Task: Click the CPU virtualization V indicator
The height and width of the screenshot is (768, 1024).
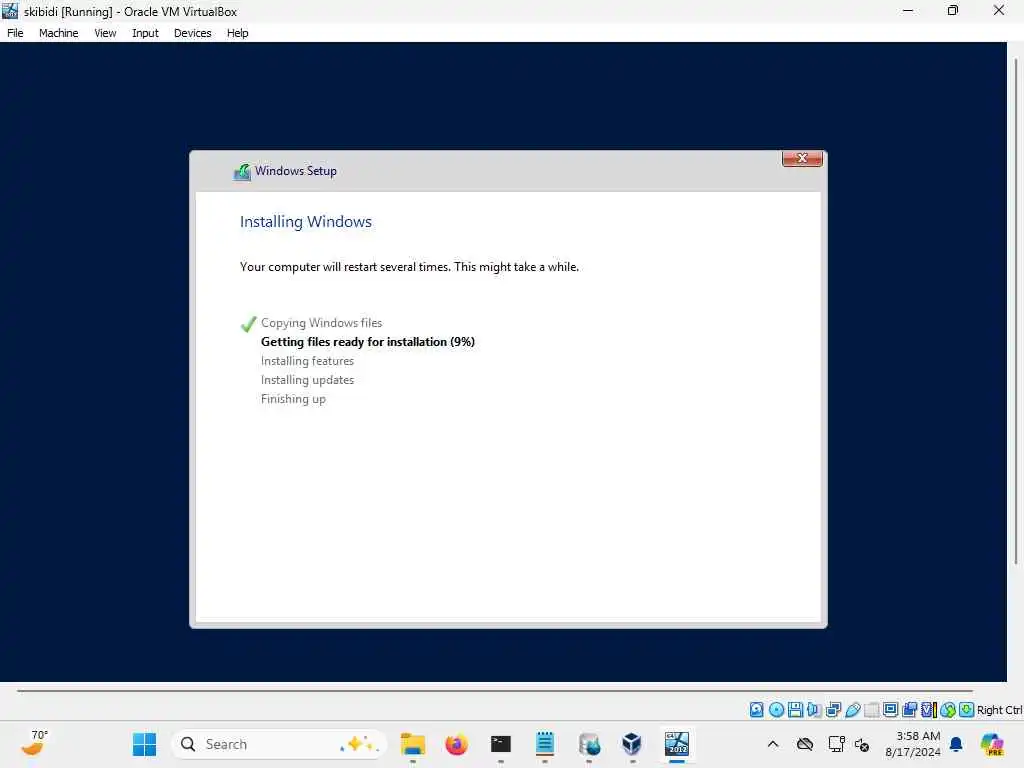Action: pos(928,709)
